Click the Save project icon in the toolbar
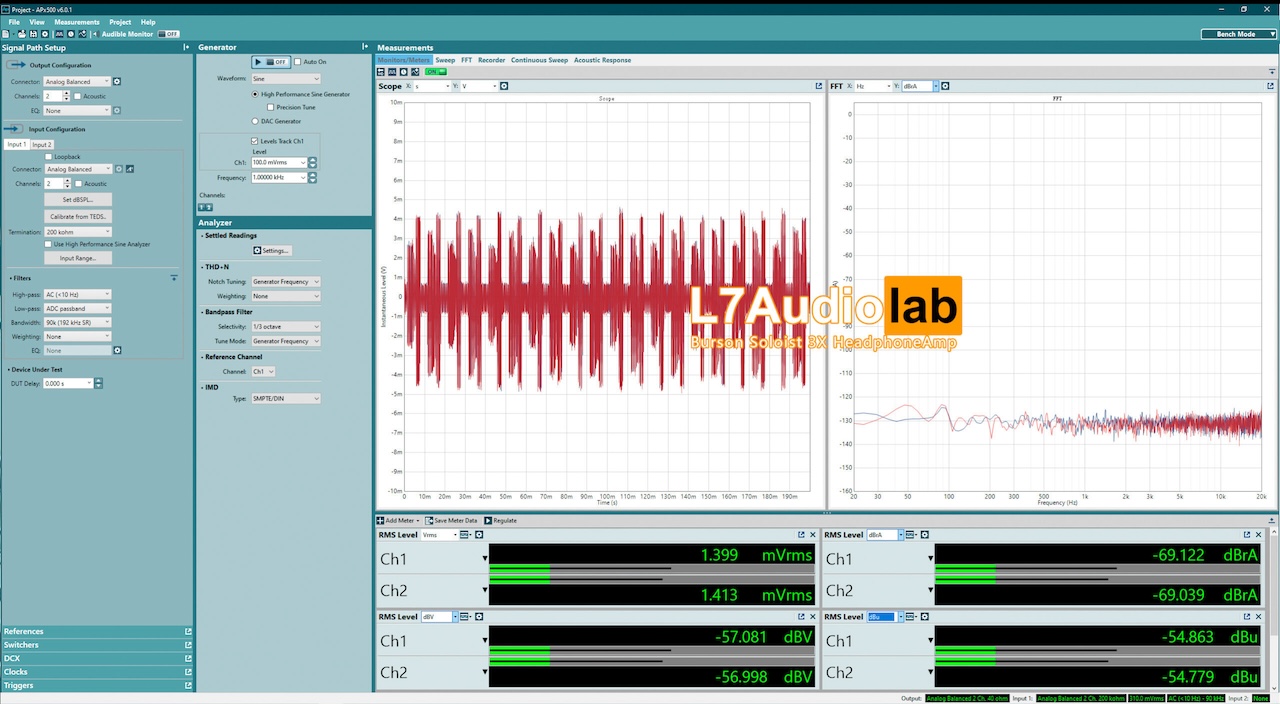Viewport: 1280px width, 704px height. click(x=33, y=34)
